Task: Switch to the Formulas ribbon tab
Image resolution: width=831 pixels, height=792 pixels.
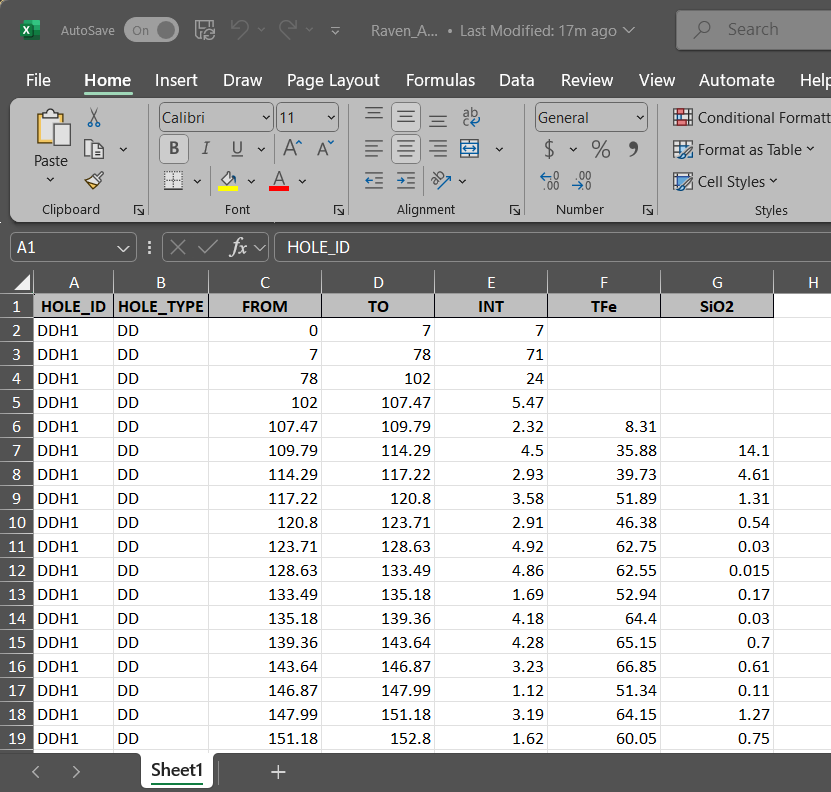Action: click(x=440, y=80)
